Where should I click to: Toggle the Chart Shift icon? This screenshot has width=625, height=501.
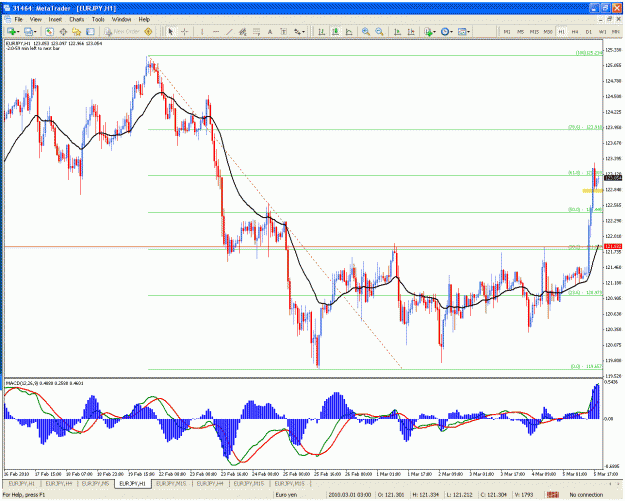coord(411,32)
